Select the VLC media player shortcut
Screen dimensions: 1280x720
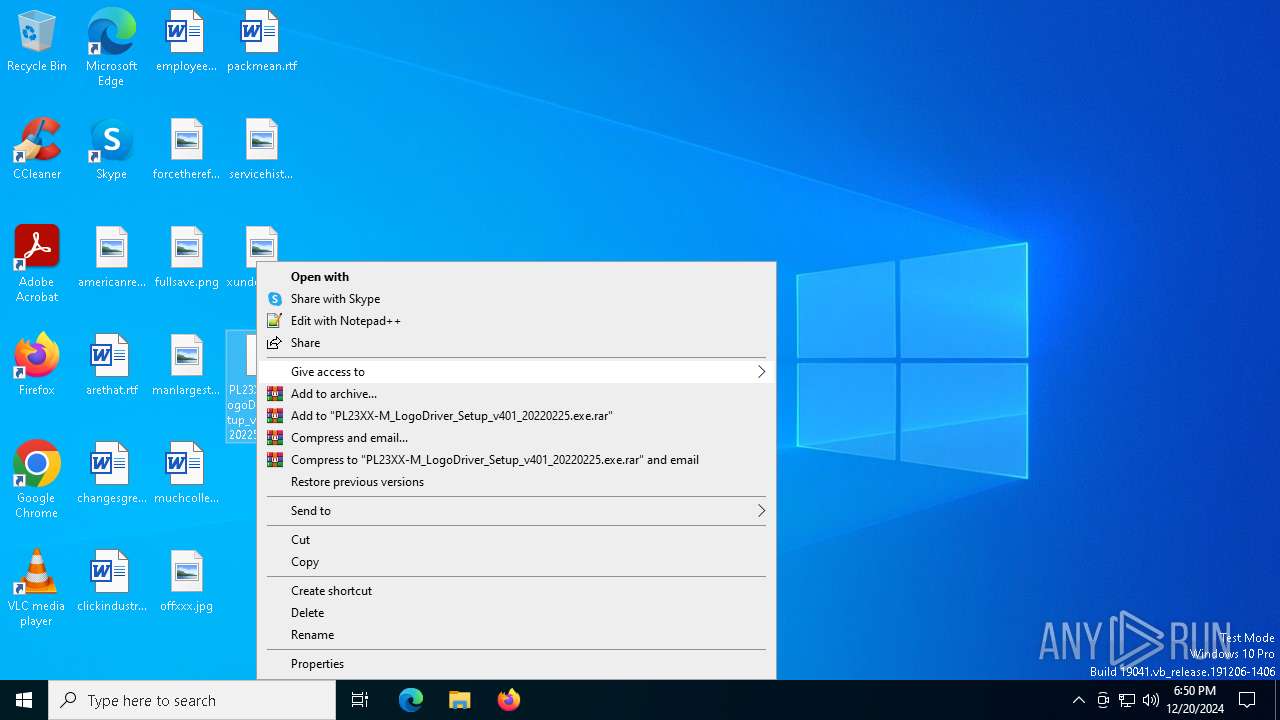[x=37, y=588]
